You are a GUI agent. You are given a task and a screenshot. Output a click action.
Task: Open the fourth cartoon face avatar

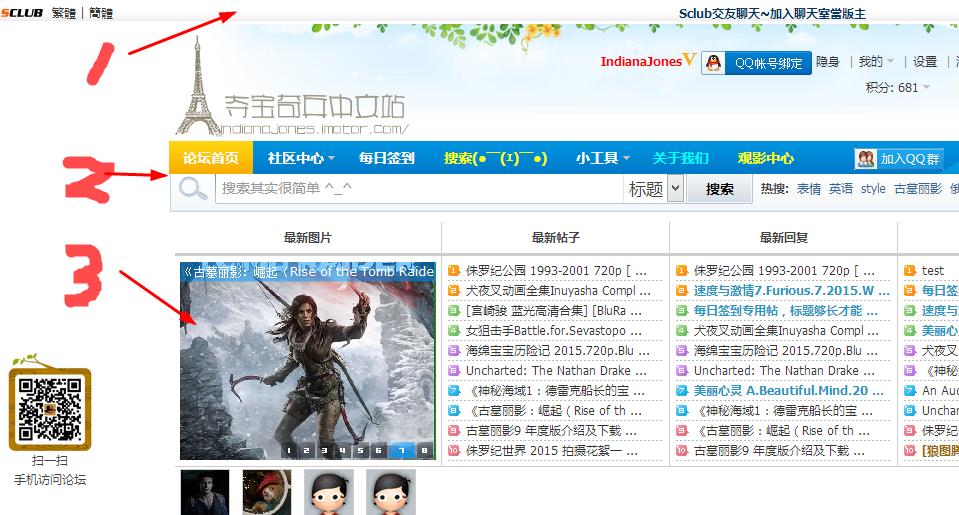[x=391, y=492]
